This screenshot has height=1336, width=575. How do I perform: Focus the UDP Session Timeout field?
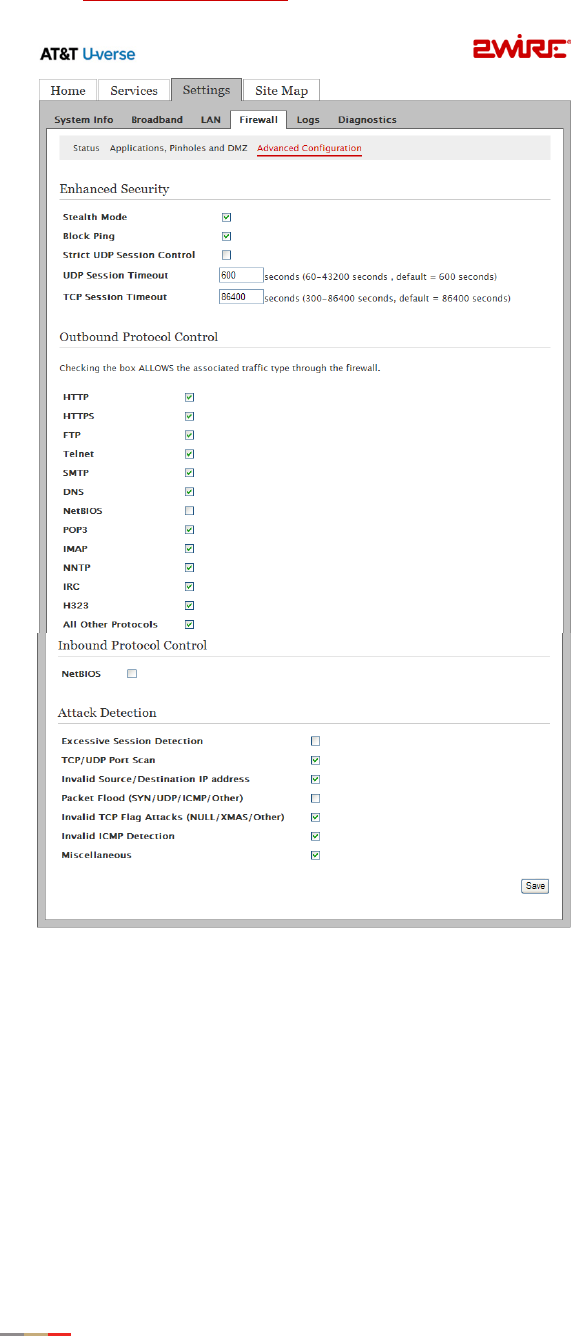tap(241, 275)
